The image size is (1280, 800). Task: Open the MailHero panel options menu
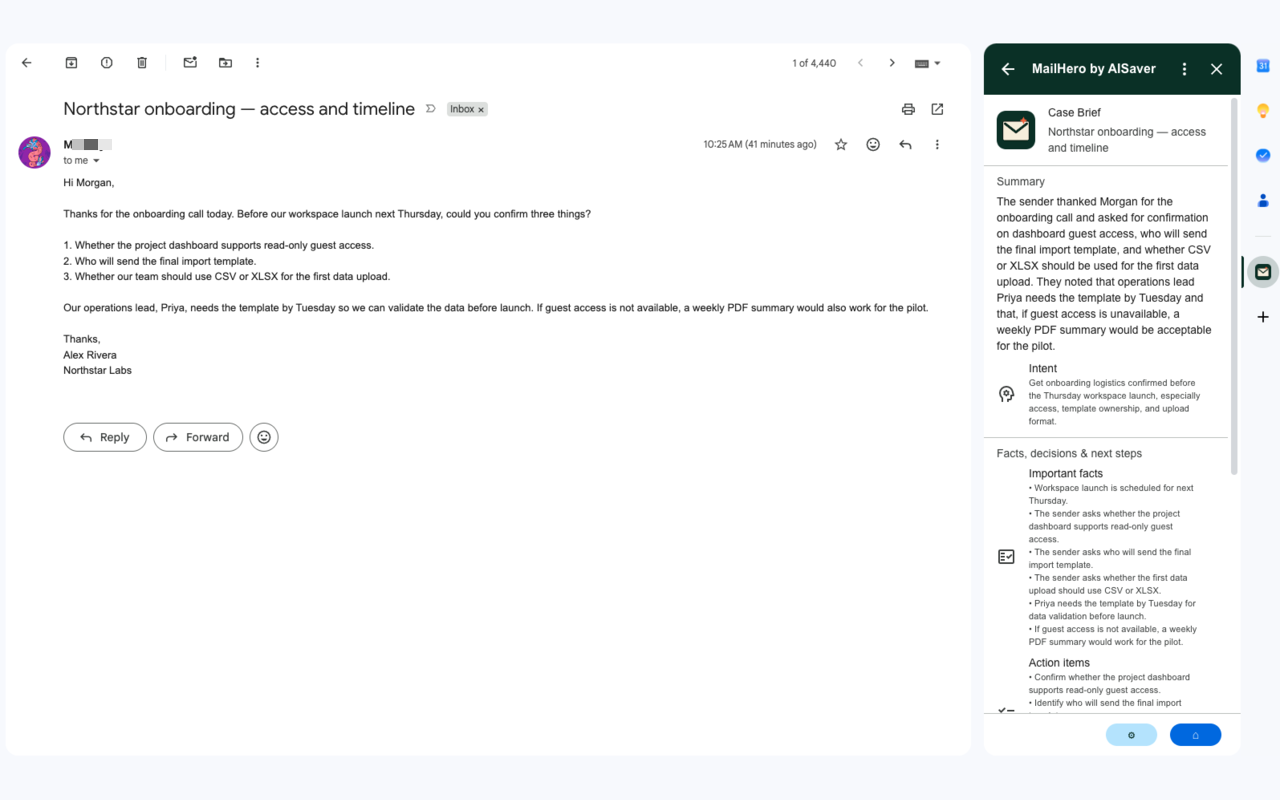[x=1184, y=69]
